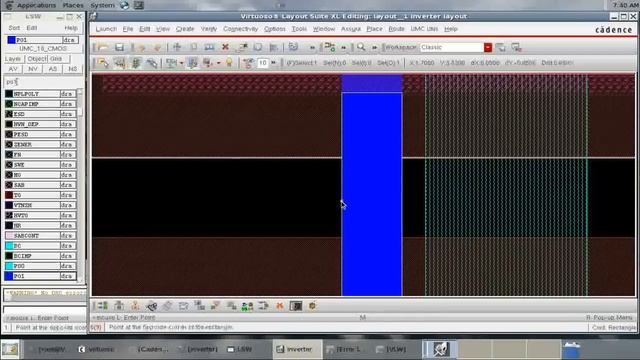Click the LSW layer list scrollbar
Screen dimensions: 640x360
pos(80,185)
